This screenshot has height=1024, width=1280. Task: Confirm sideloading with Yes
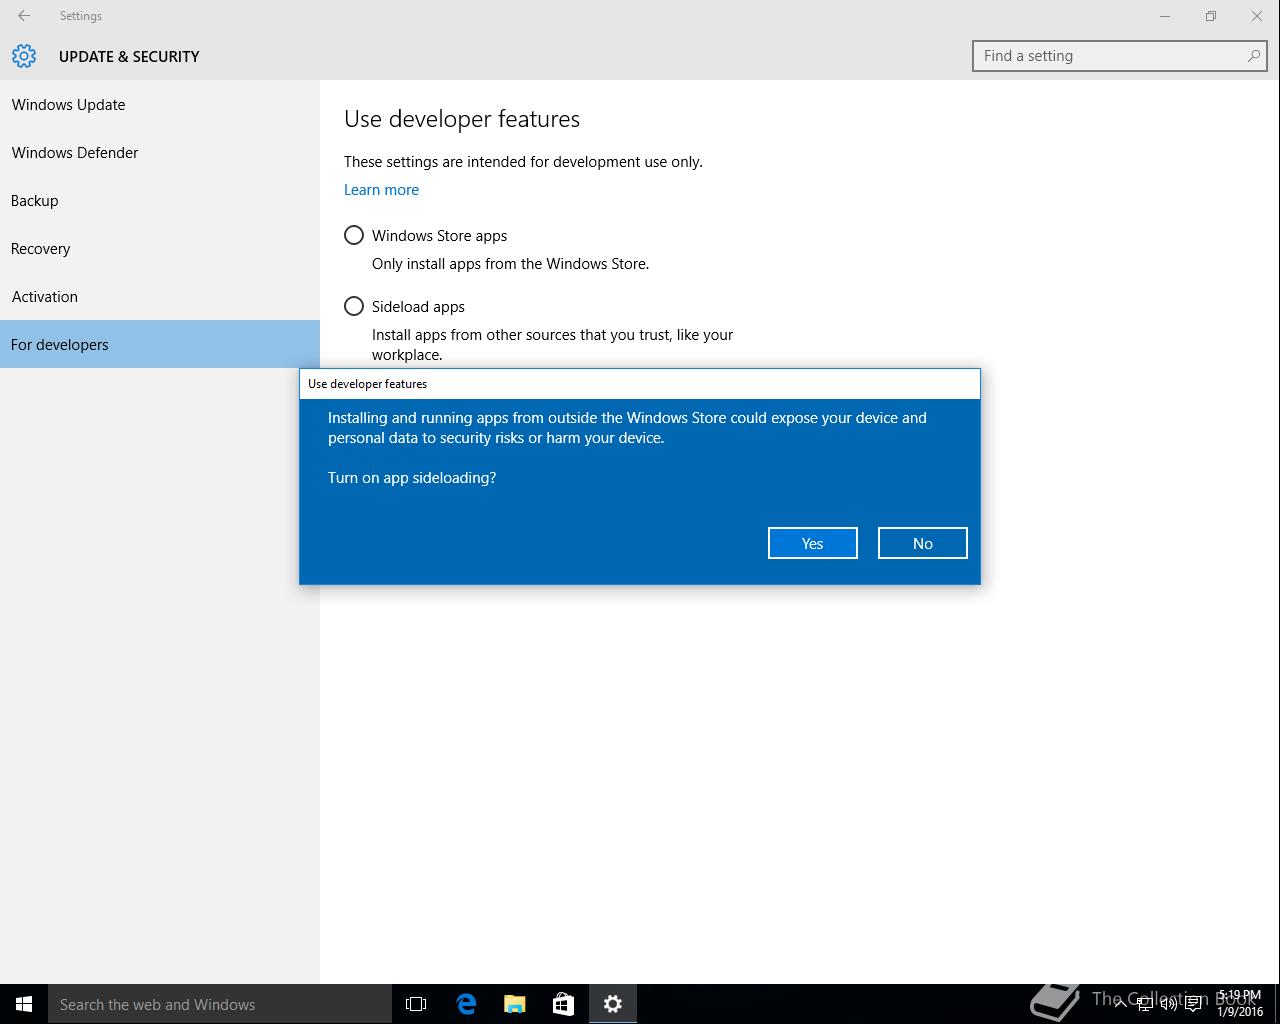tap(812, 543)
